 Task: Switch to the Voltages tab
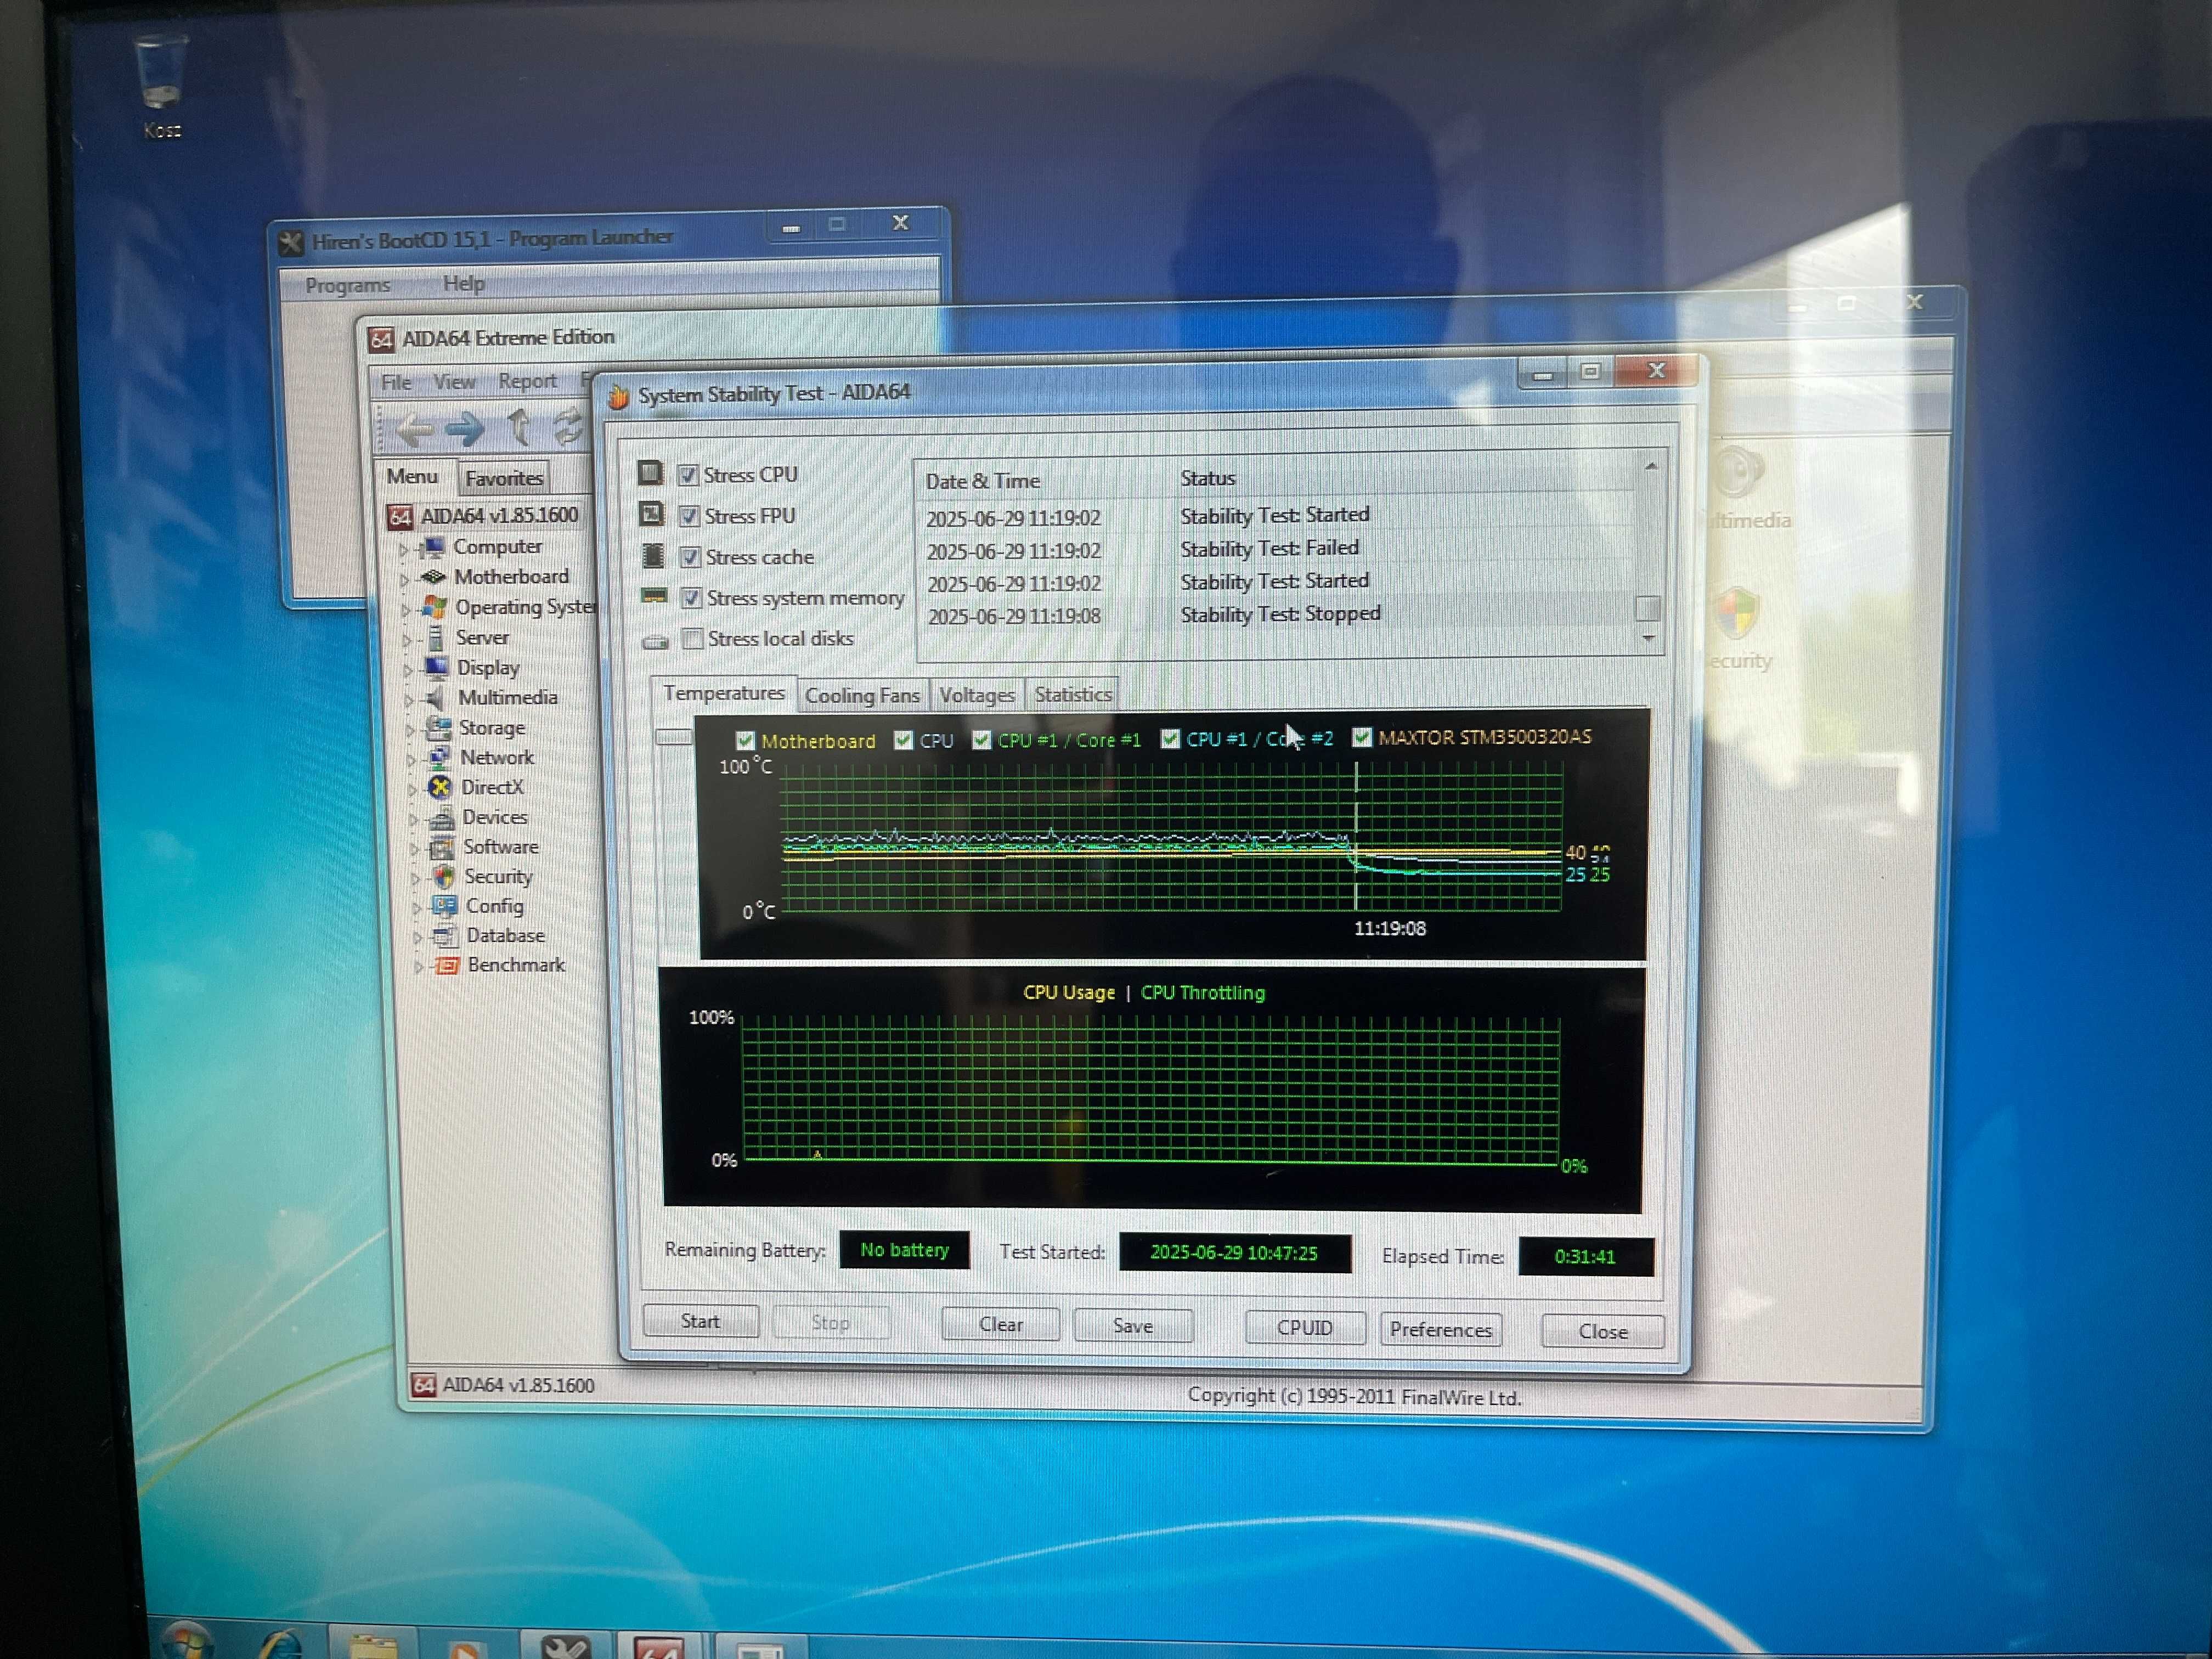[x=977, y=696]
